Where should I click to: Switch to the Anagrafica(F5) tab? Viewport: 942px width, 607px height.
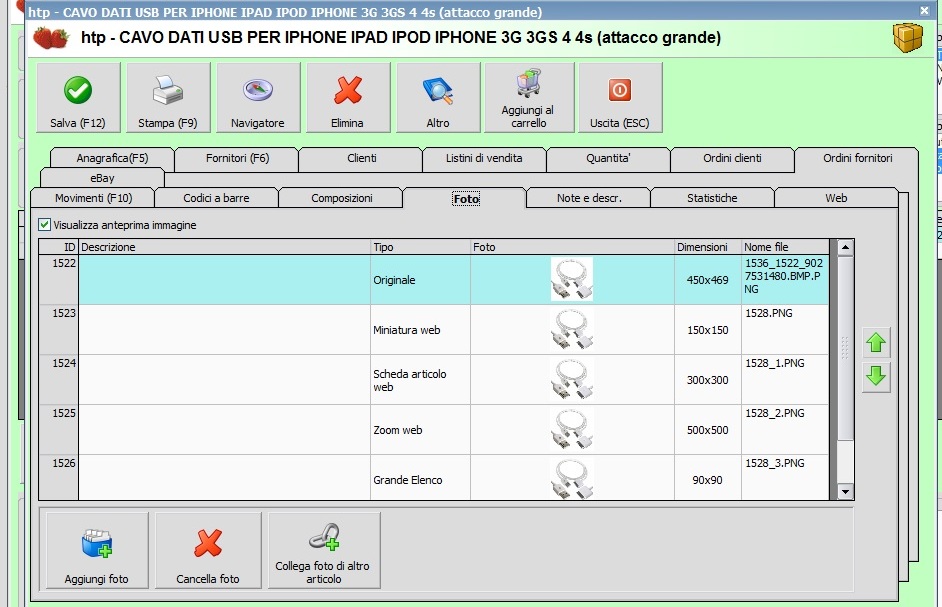[112, 158]
